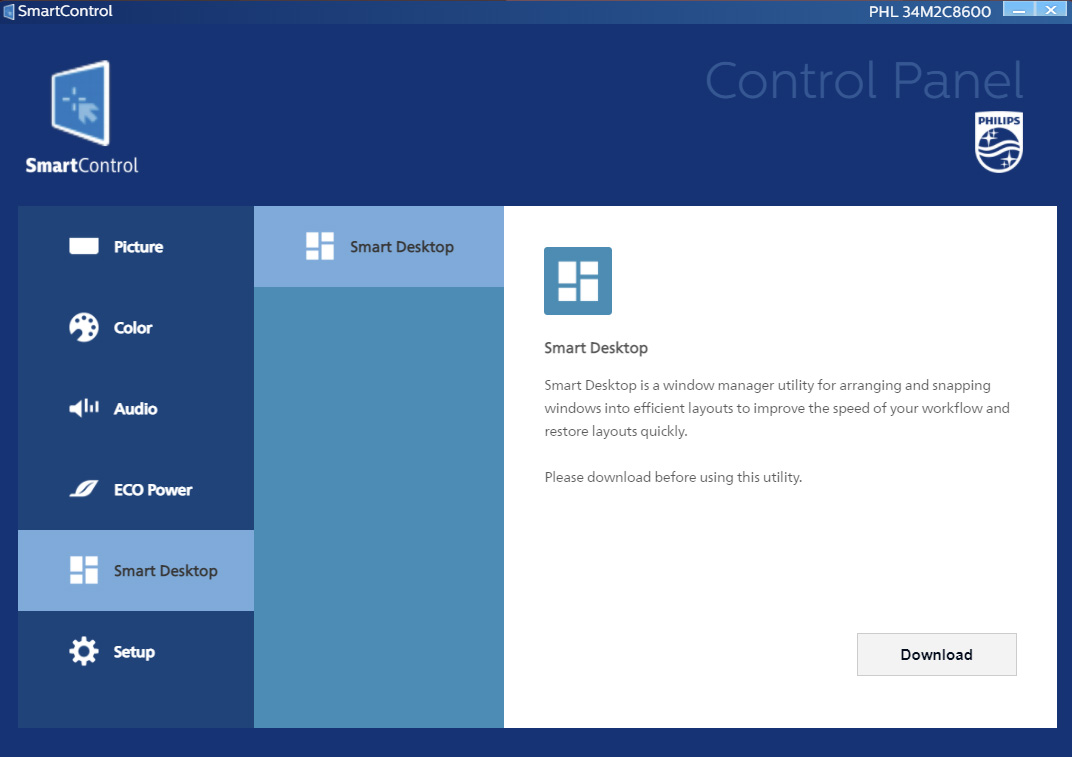The width and height of the screenshot is (1072, 757).
Task: Minimize the SmartControl window
Action: coord(1019,9)
